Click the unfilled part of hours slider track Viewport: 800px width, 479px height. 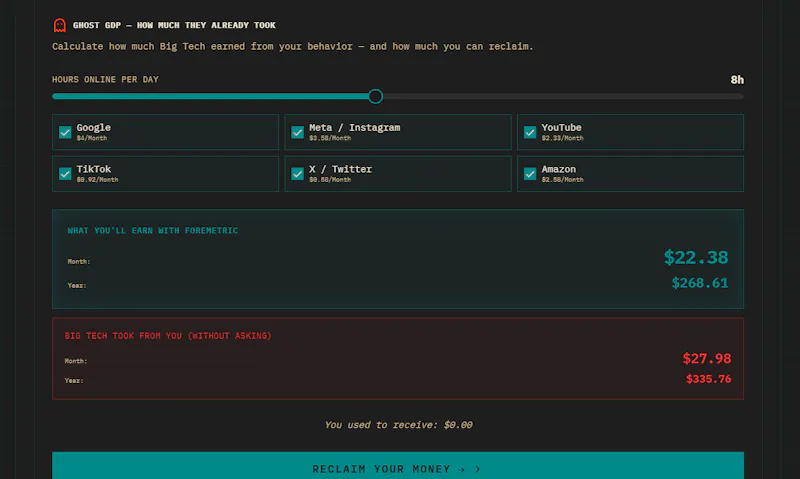pos(563,96)
